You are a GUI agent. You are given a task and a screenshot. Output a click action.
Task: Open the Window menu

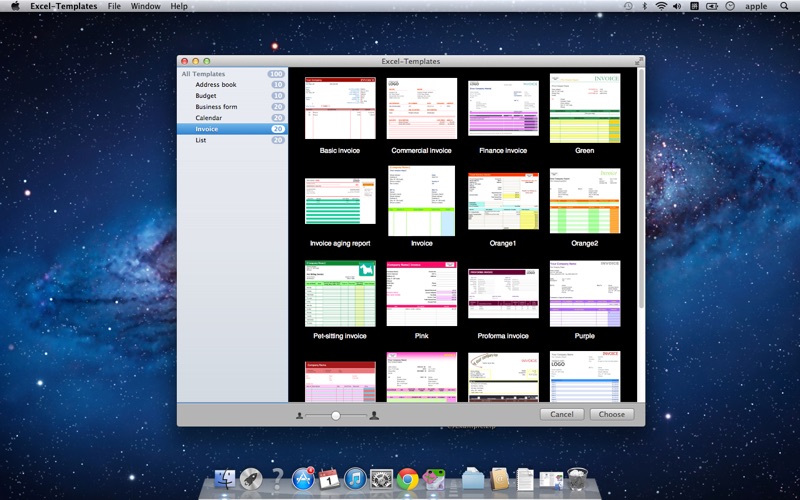pyautogui.click(x=145, y=6)
